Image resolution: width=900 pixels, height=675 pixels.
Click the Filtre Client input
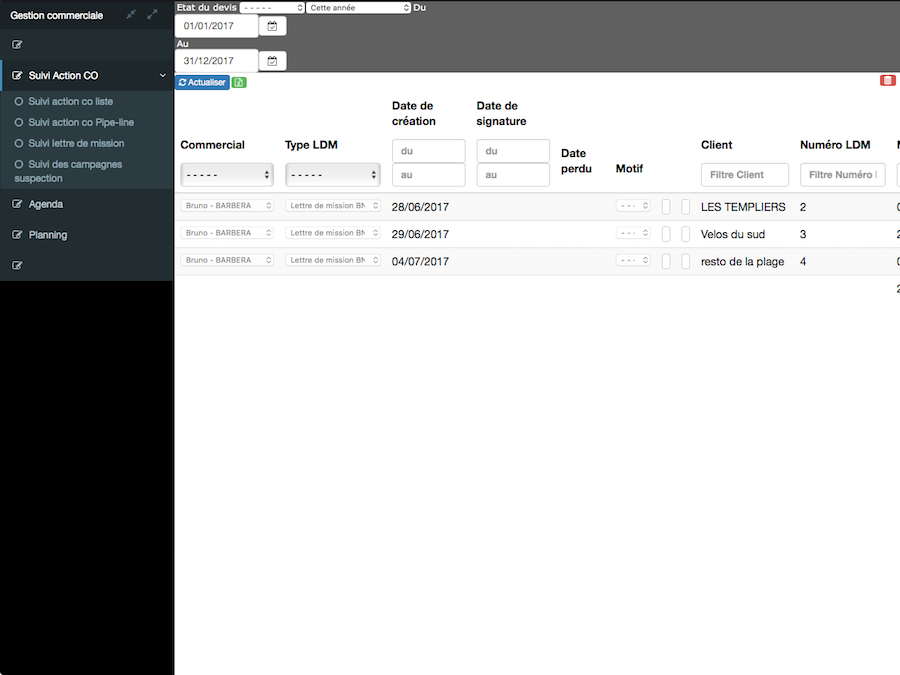pyautogui.click(x=745, y=174)
